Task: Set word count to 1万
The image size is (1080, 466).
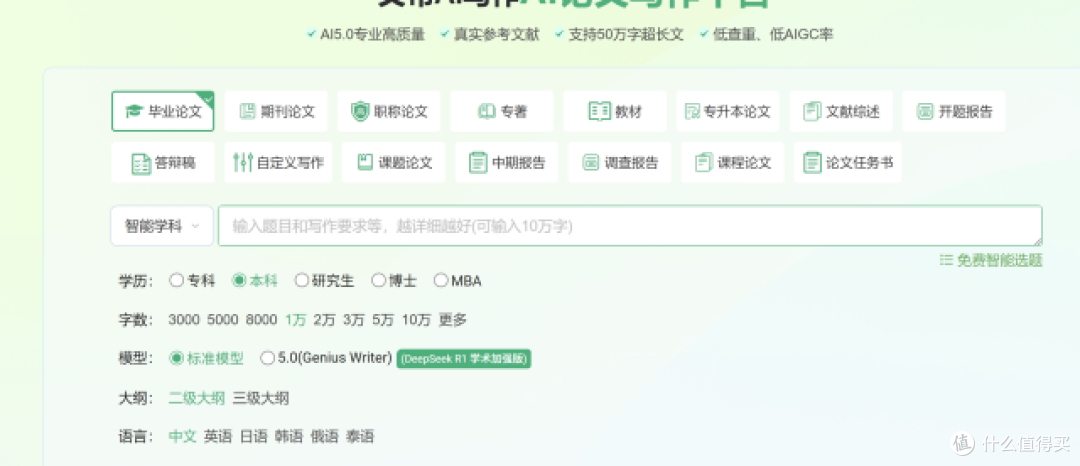Action: 295,320
